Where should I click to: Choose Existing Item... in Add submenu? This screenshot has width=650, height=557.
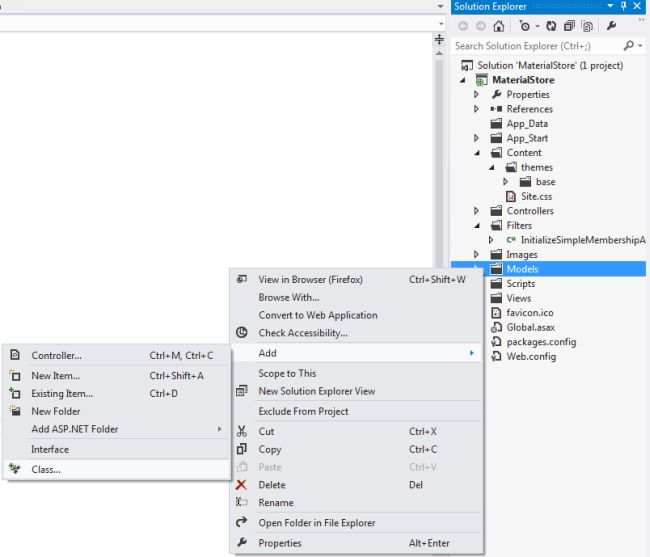click(116, 394)
